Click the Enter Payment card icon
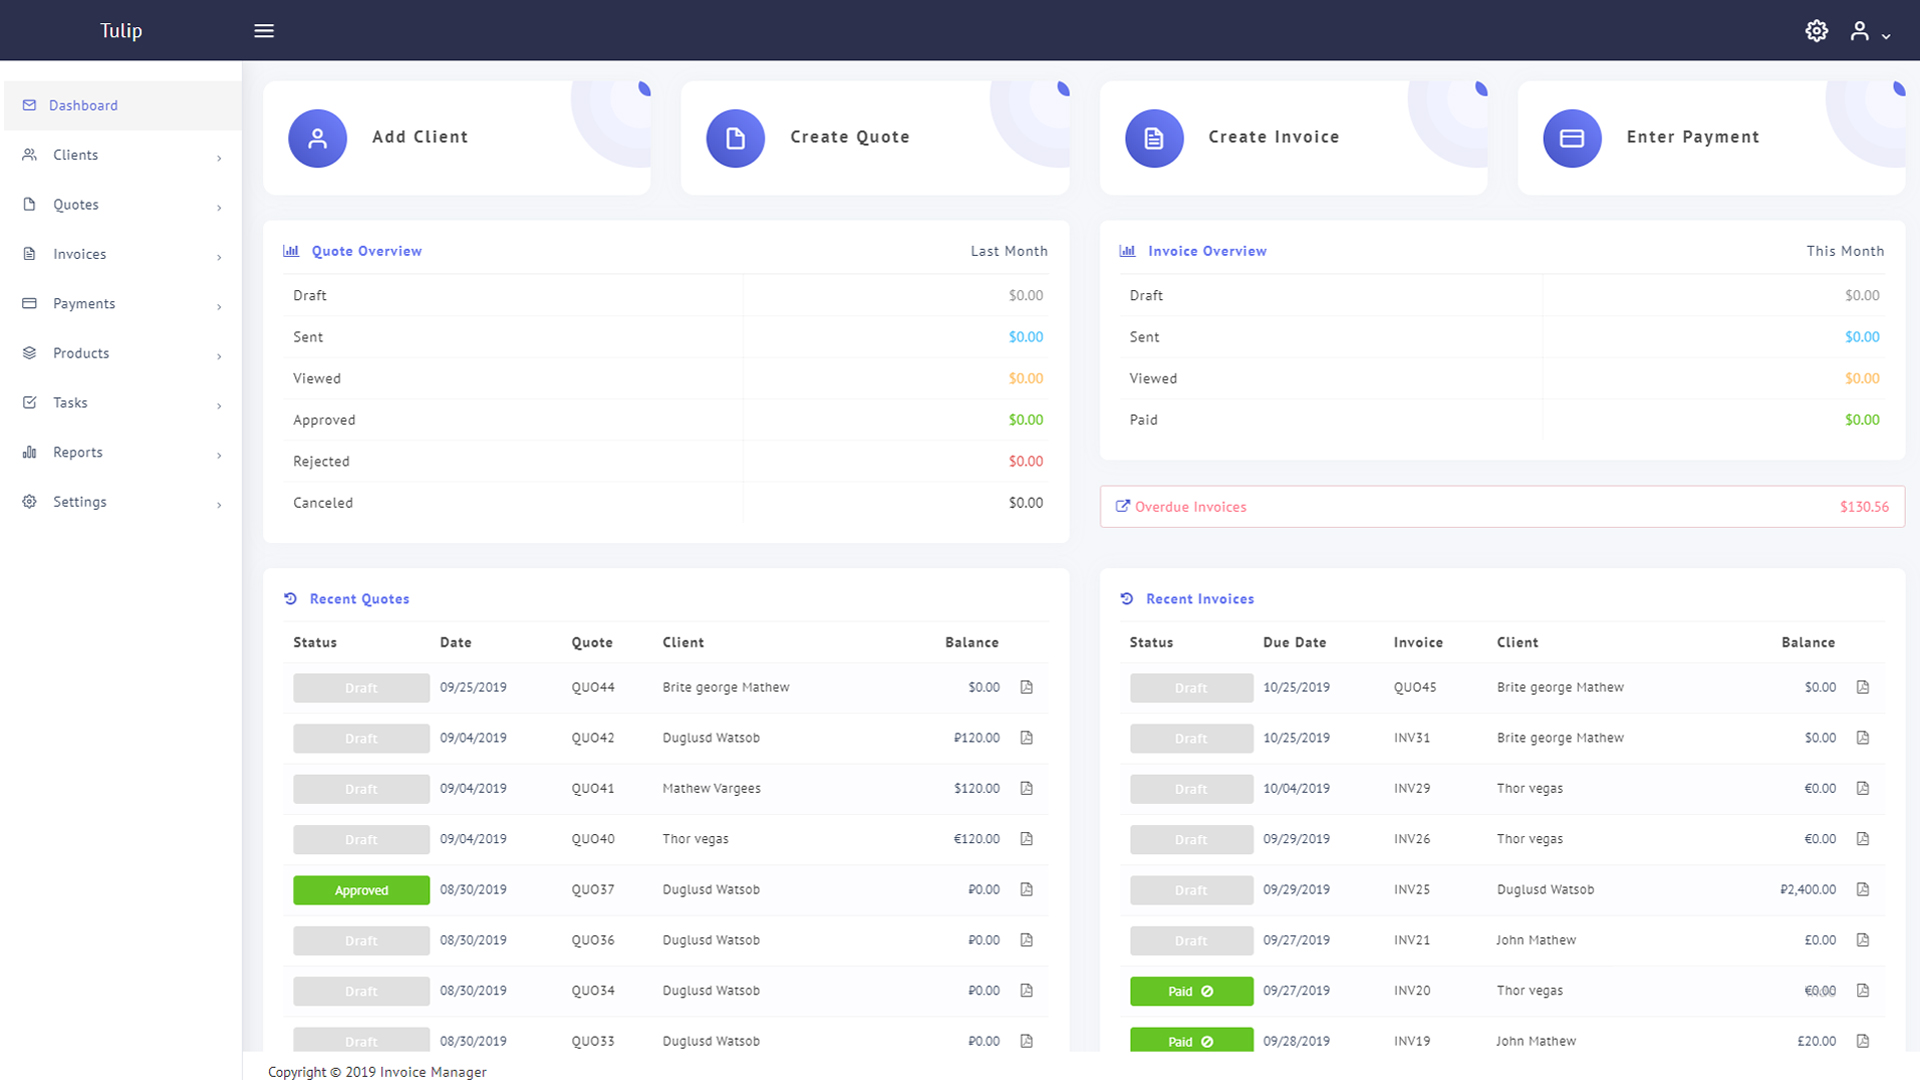Viewport: 1920px width, 1080px height. click(x=1571, y=138)
